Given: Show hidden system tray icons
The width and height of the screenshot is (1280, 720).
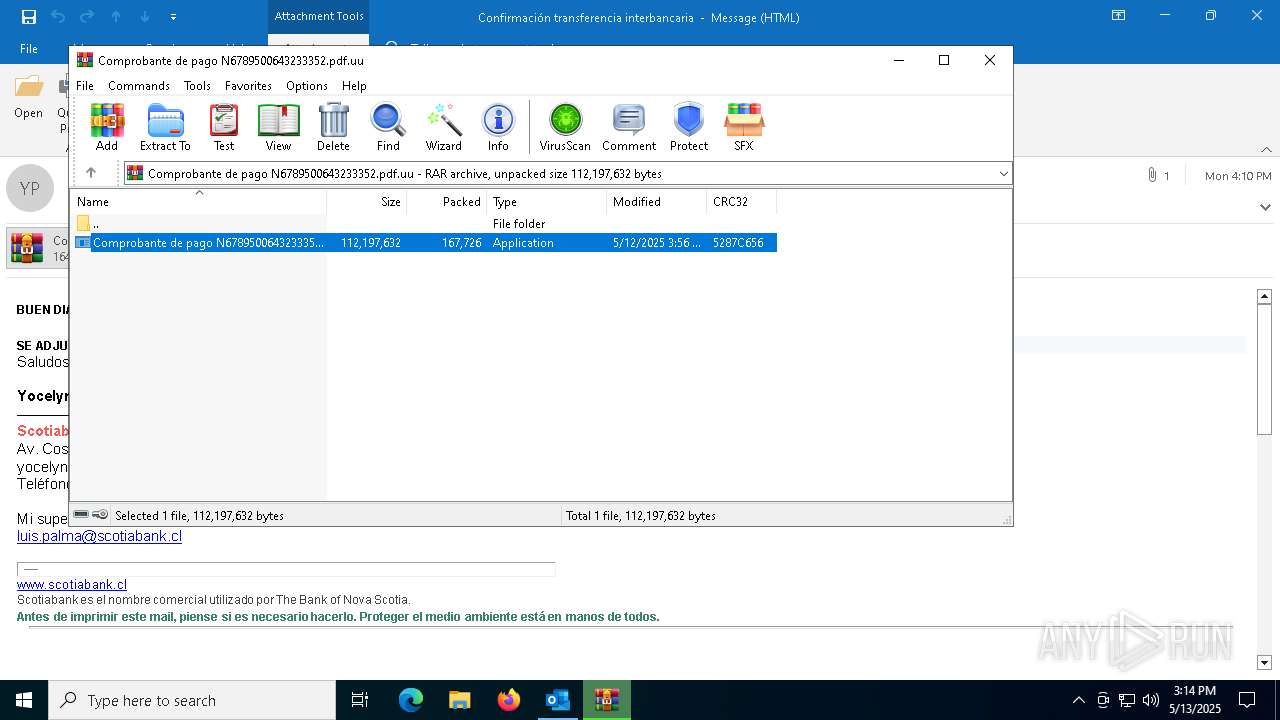Looking at the screenshot, I should tap(1078, 700).
